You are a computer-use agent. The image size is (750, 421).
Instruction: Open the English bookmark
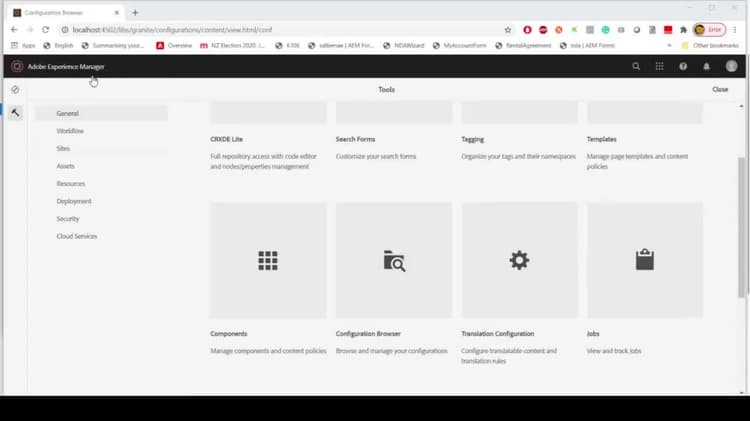point(58,45)
